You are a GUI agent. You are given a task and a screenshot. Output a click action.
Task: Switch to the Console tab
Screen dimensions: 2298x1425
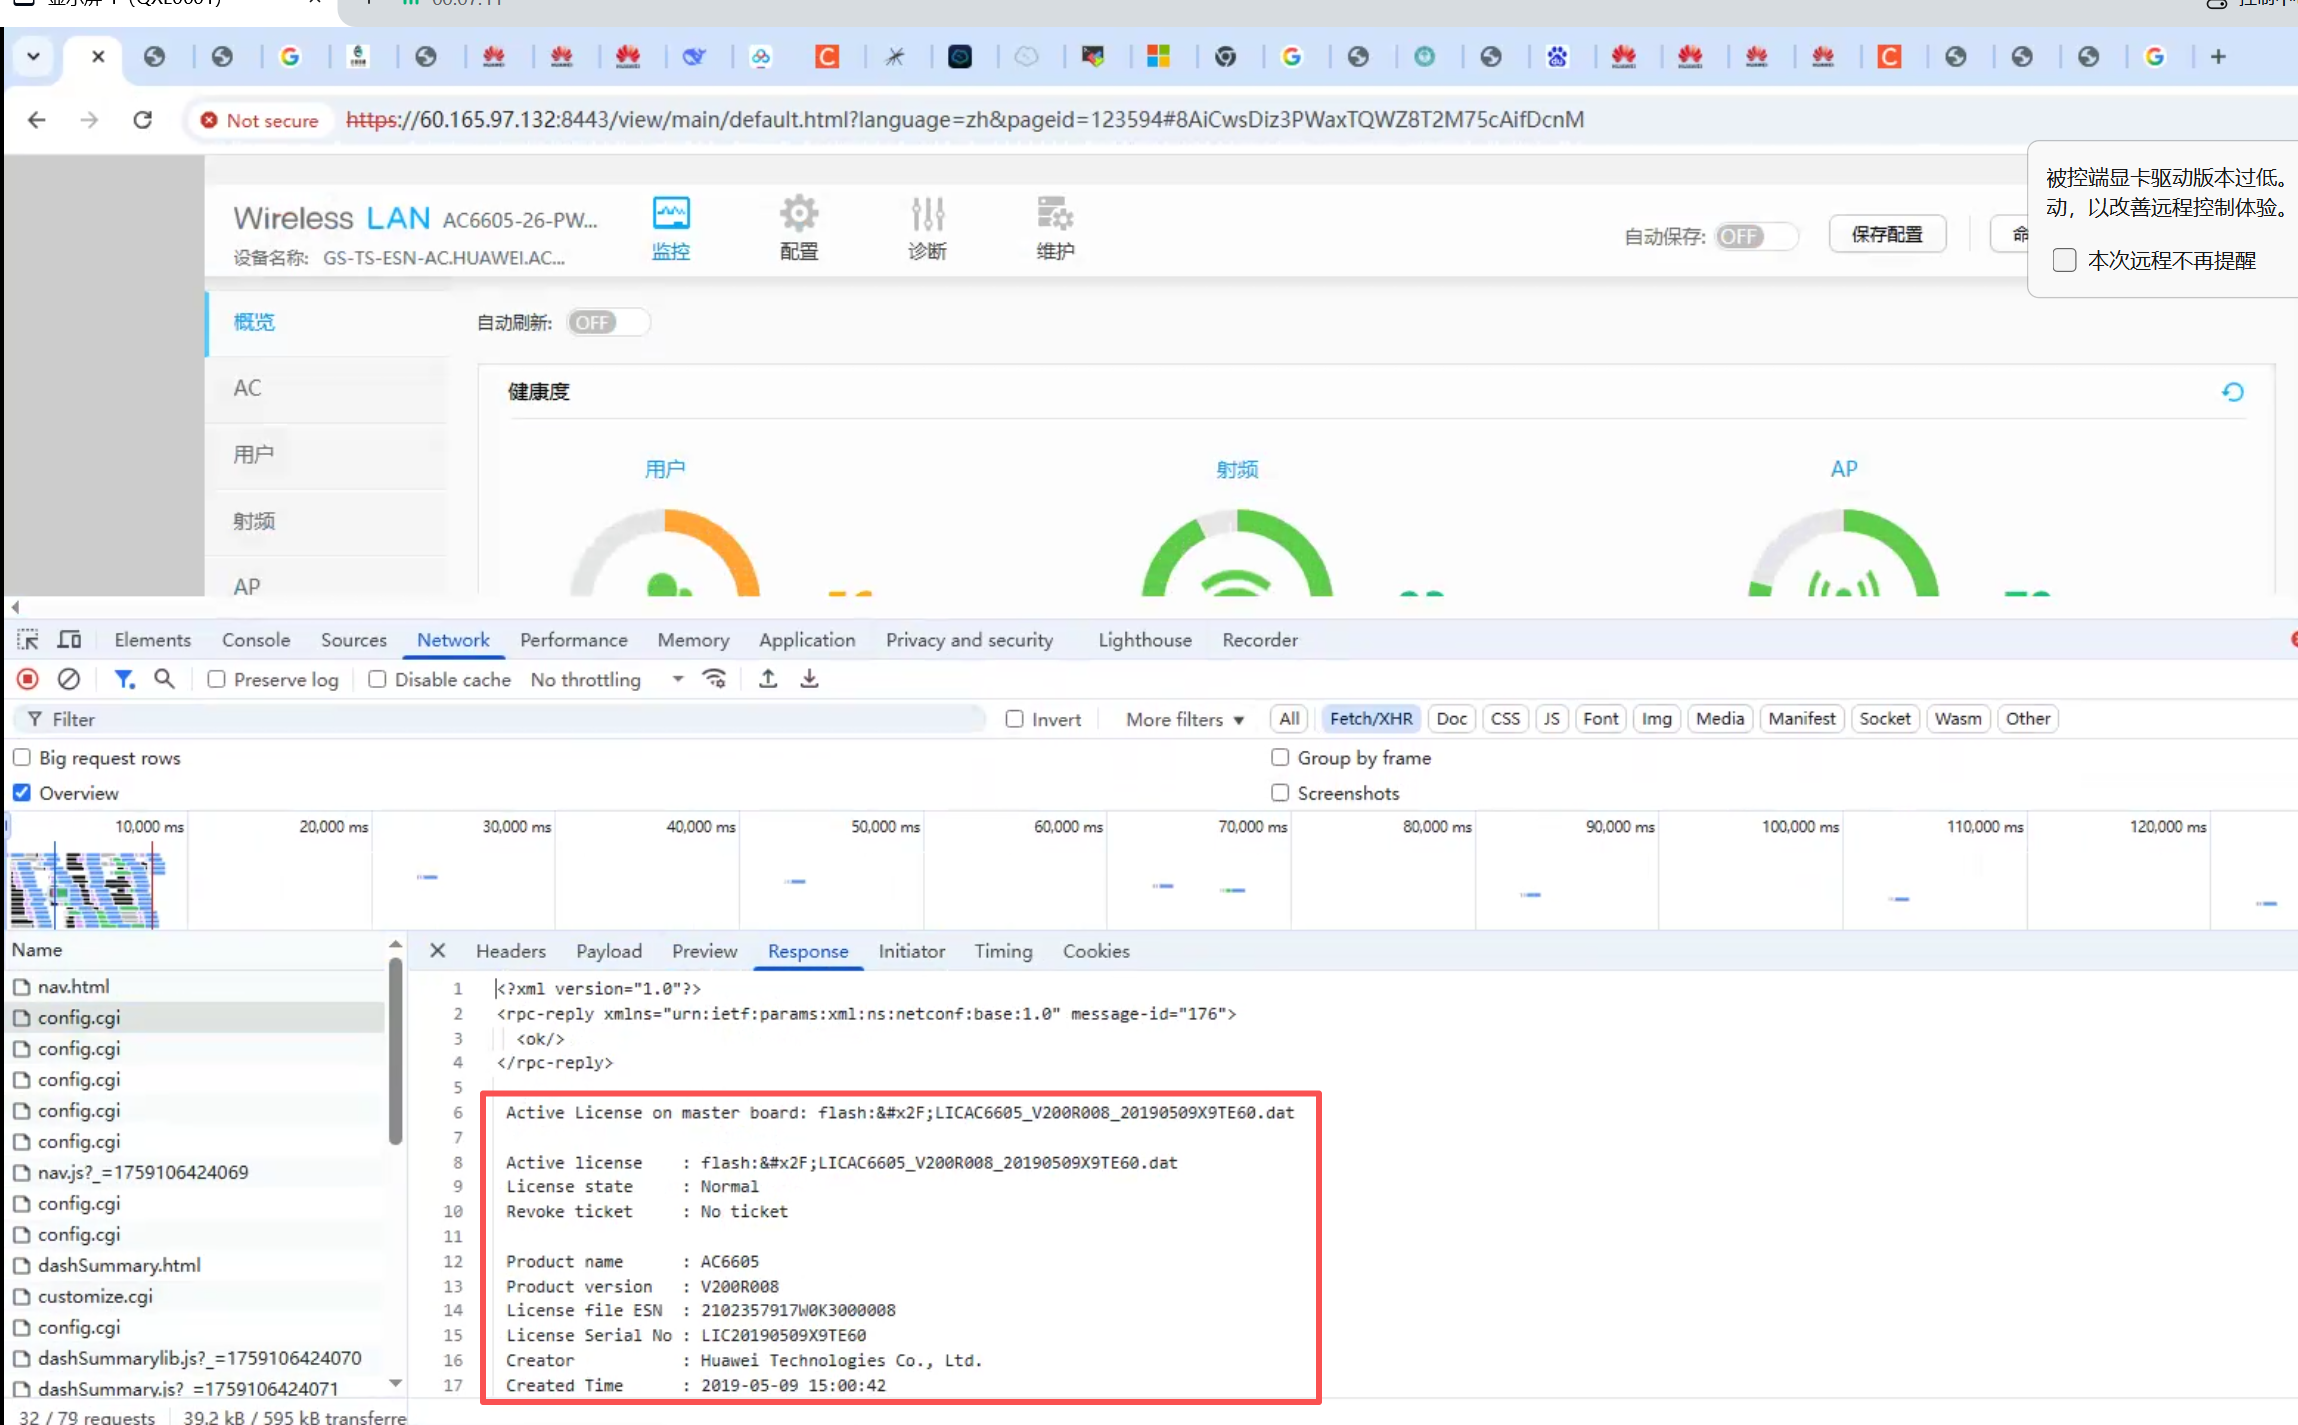point(256,640)
